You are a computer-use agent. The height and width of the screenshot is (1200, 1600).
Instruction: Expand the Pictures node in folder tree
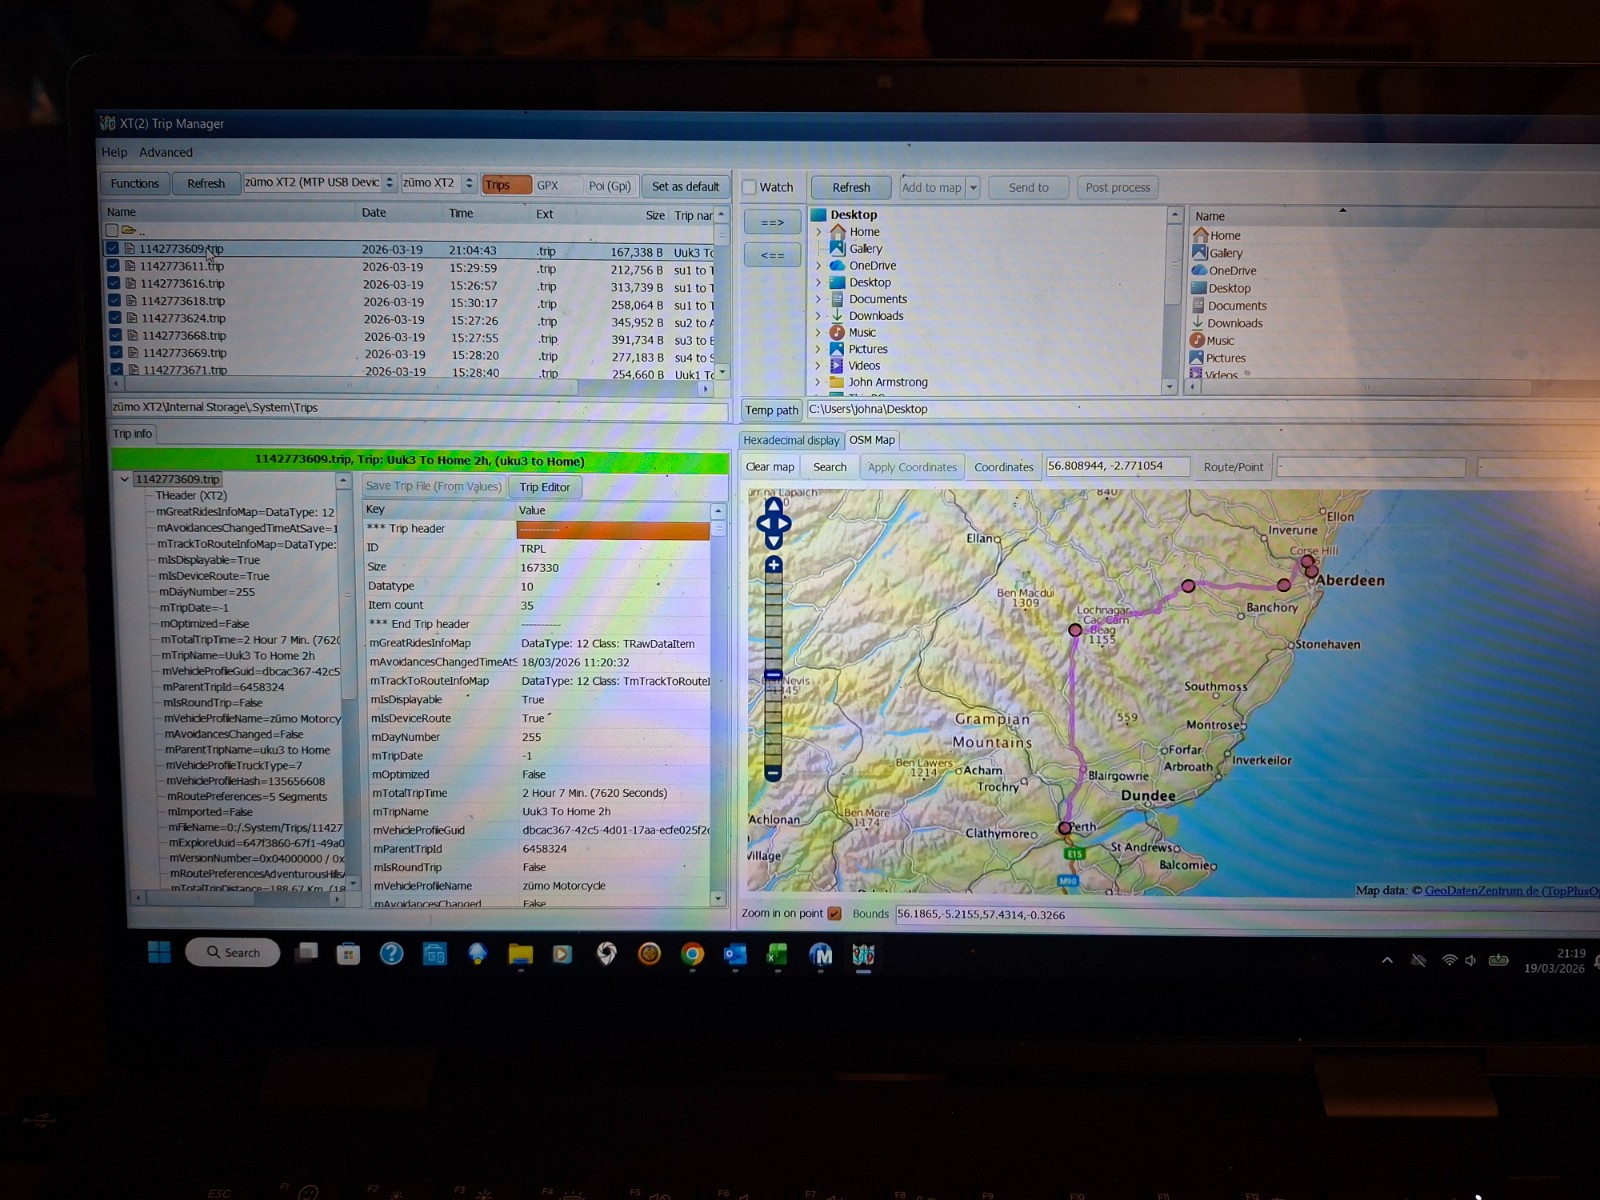[818, 349]
